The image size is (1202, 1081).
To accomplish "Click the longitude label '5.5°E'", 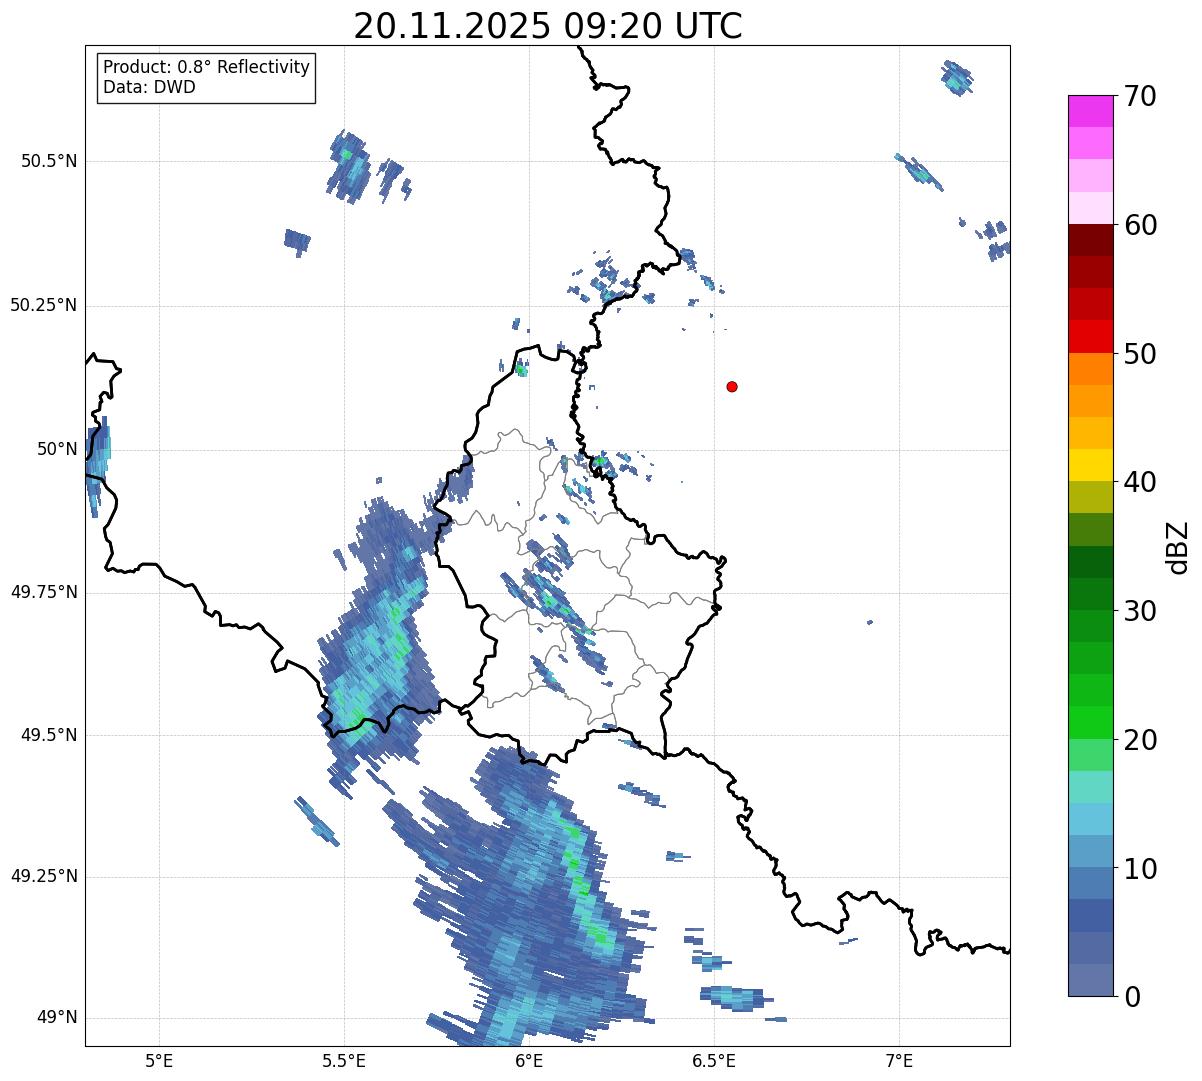I will pyautogui.click(x=345, y=1060).
